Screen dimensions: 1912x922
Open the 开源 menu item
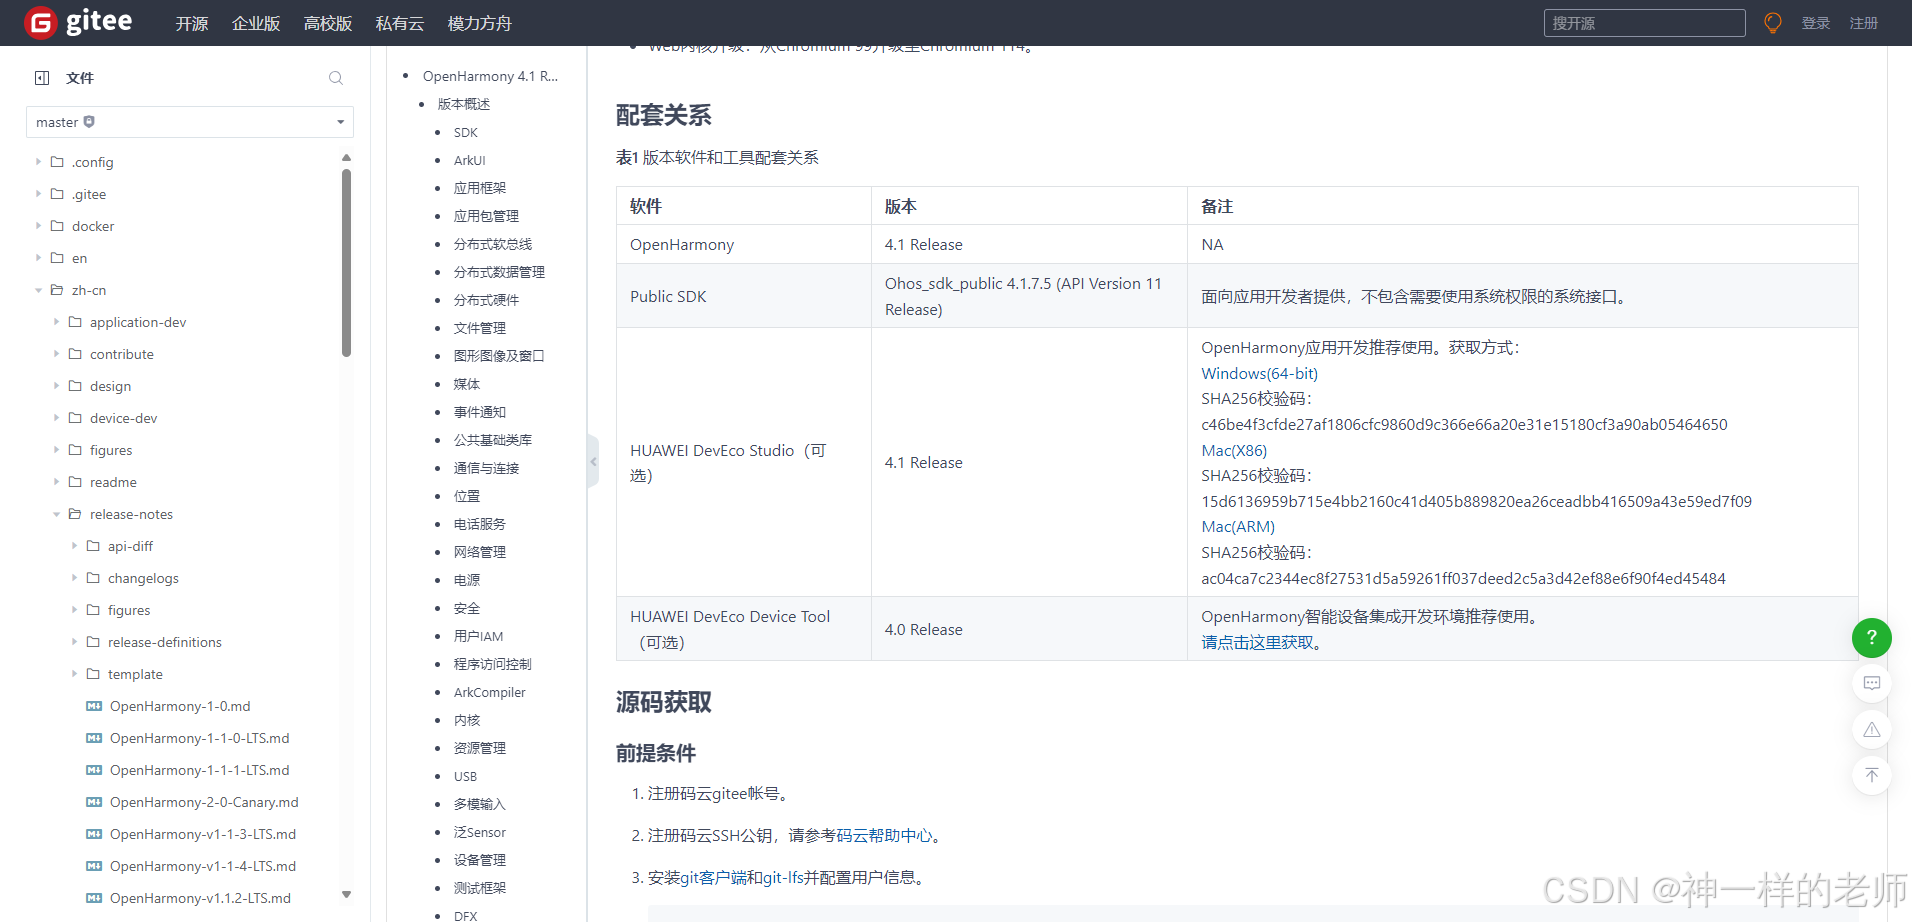tap(192, 23)
